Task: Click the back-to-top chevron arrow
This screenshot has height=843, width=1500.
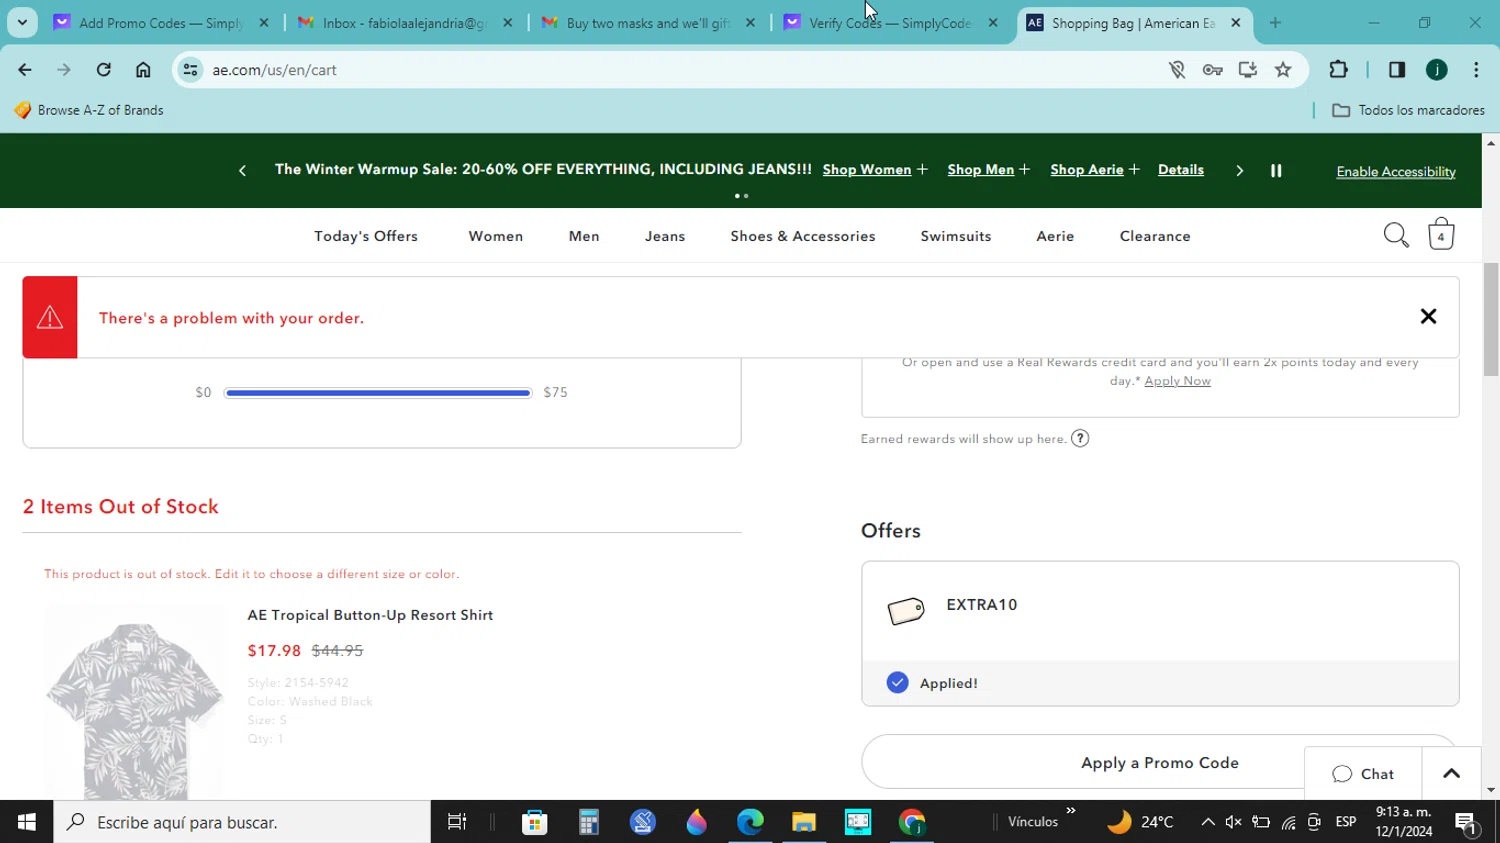Action: tap(1451, 774)
